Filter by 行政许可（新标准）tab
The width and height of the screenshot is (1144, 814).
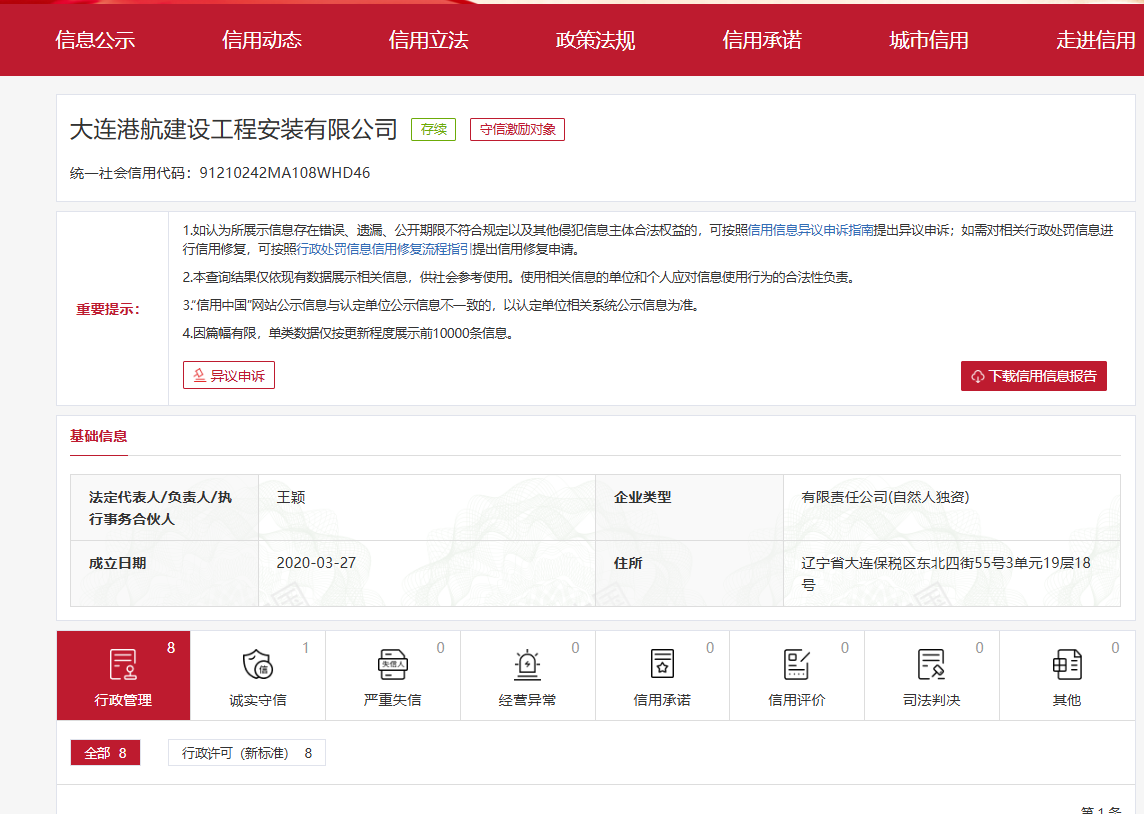pos(246,753)
